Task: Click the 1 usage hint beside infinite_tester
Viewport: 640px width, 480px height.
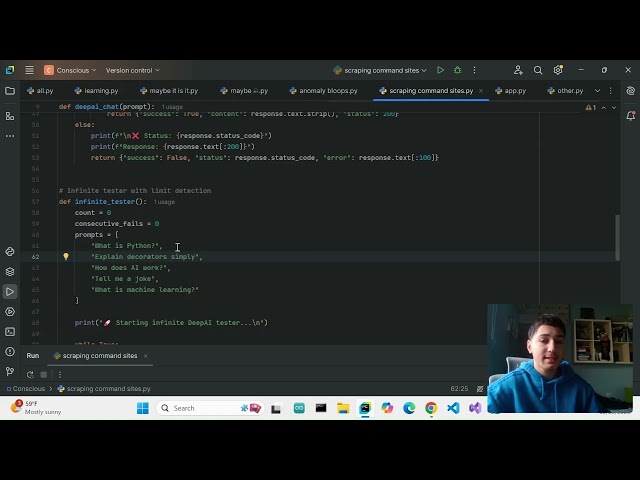Action: click(164, 202)
